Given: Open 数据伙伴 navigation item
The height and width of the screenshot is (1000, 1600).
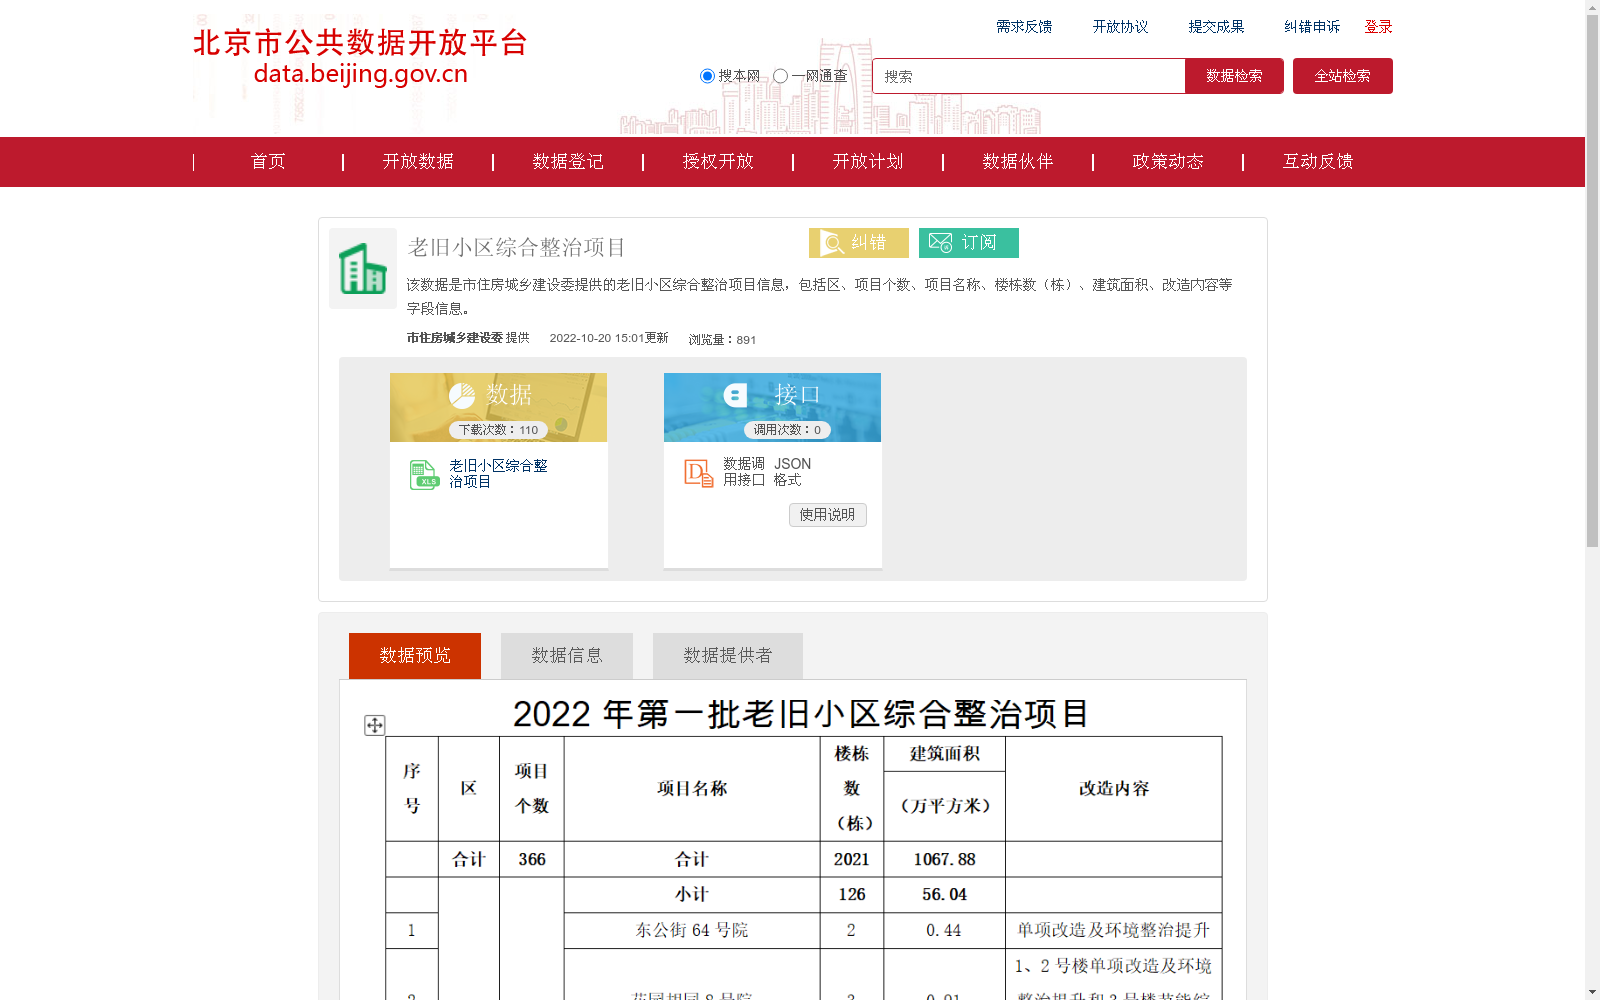Looking at the screenshot, I should pyautogui.click(x=1018, y=162).
